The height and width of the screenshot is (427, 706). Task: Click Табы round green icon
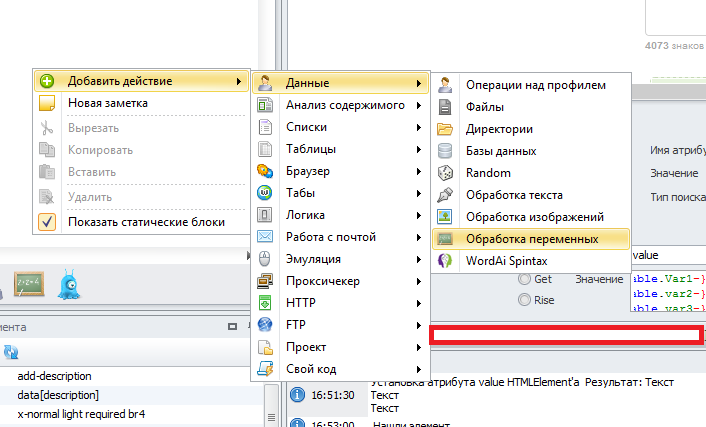pyautogui.click(x=265, y=193)
